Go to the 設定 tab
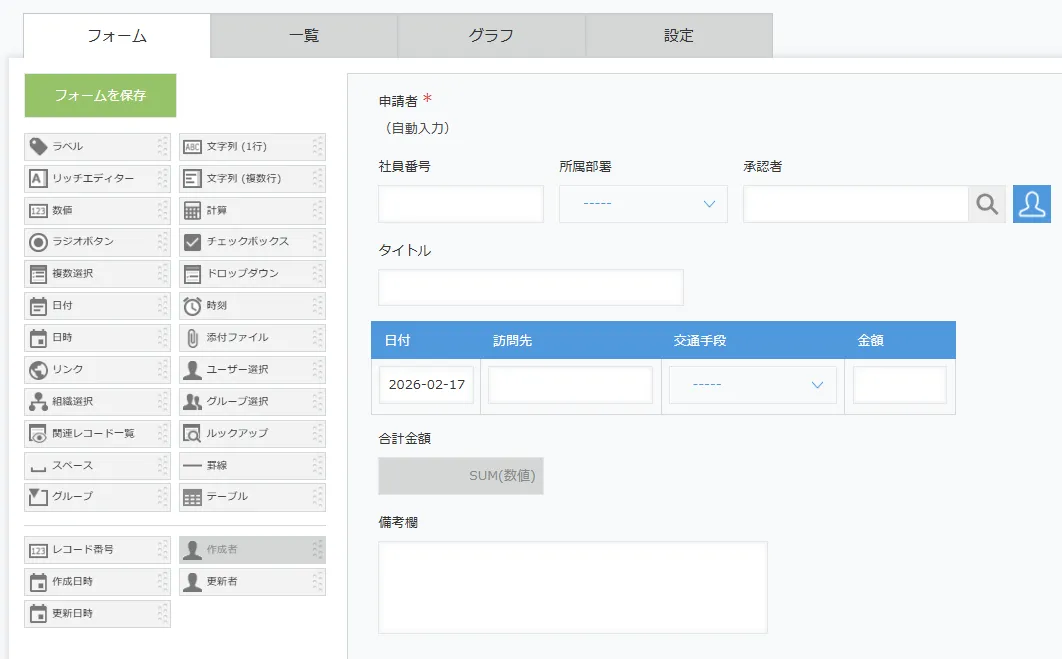The height and width of the screenshot is (659, 1062). click(678, 36)
